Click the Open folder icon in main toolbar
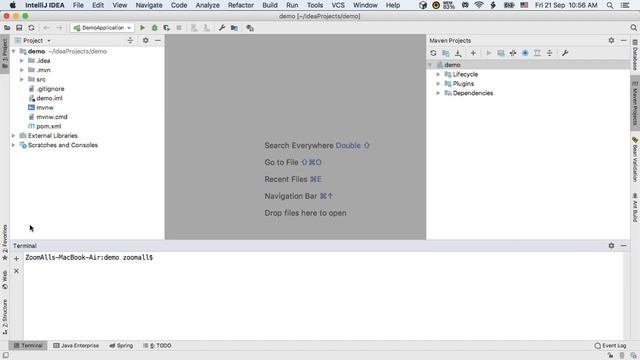 (x=7, y=28)
